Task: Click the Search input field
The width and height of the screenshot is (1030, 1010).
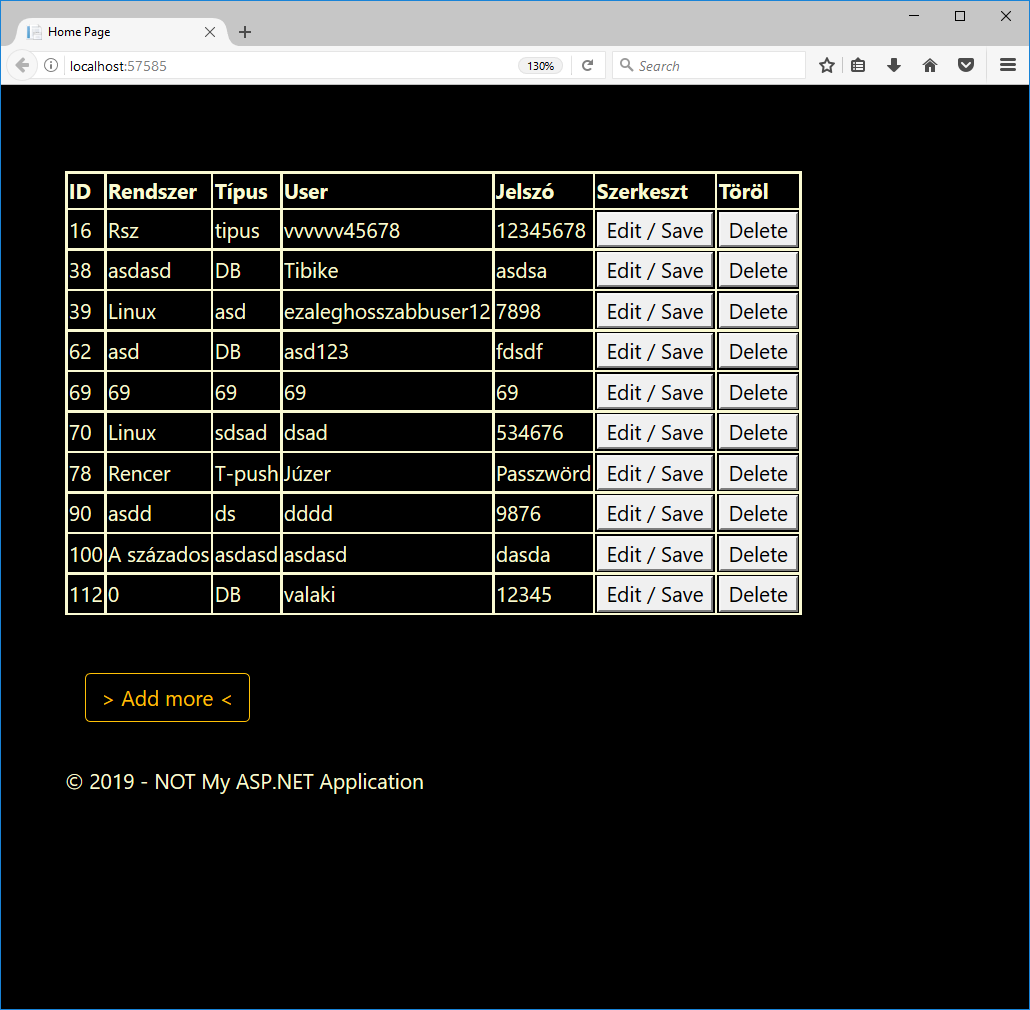Action: coord(715,66)
